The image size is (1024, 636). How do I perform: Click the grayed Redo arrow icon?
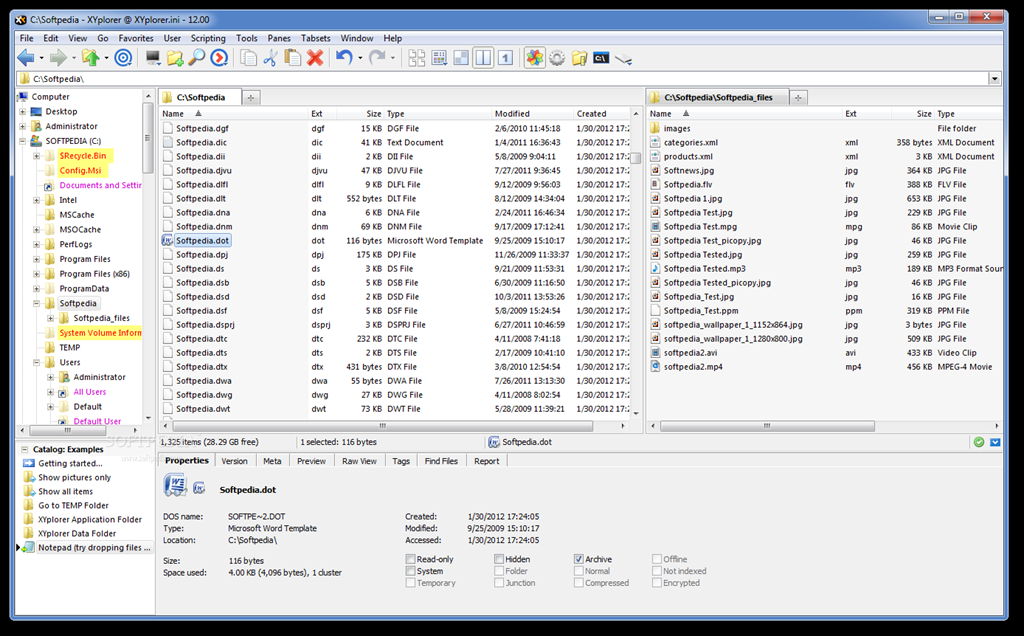click(x=377, y=58)
